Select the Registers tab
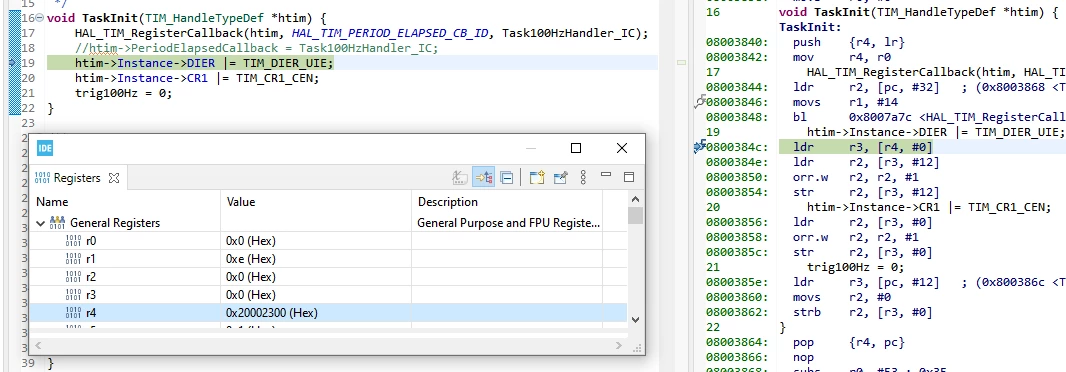 pos(77,177)
